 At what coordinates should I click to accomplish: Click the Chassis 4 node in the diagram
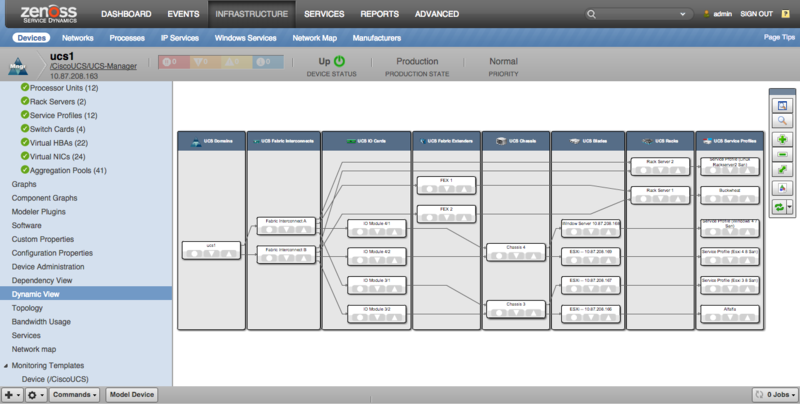point(516,252)
